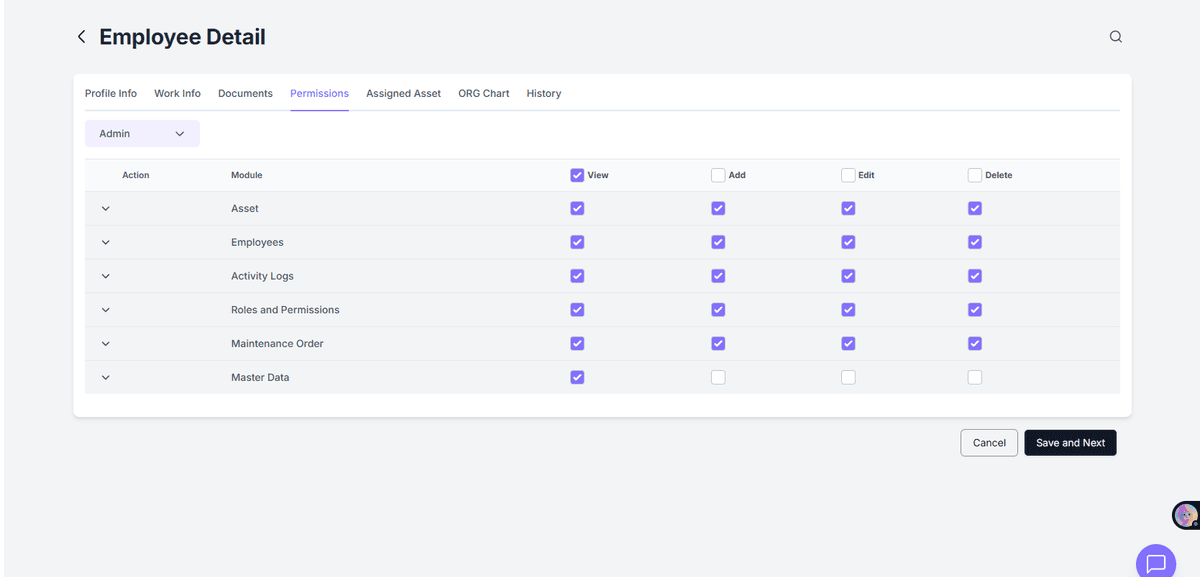Expand the Asset module row

coord(105,208)
